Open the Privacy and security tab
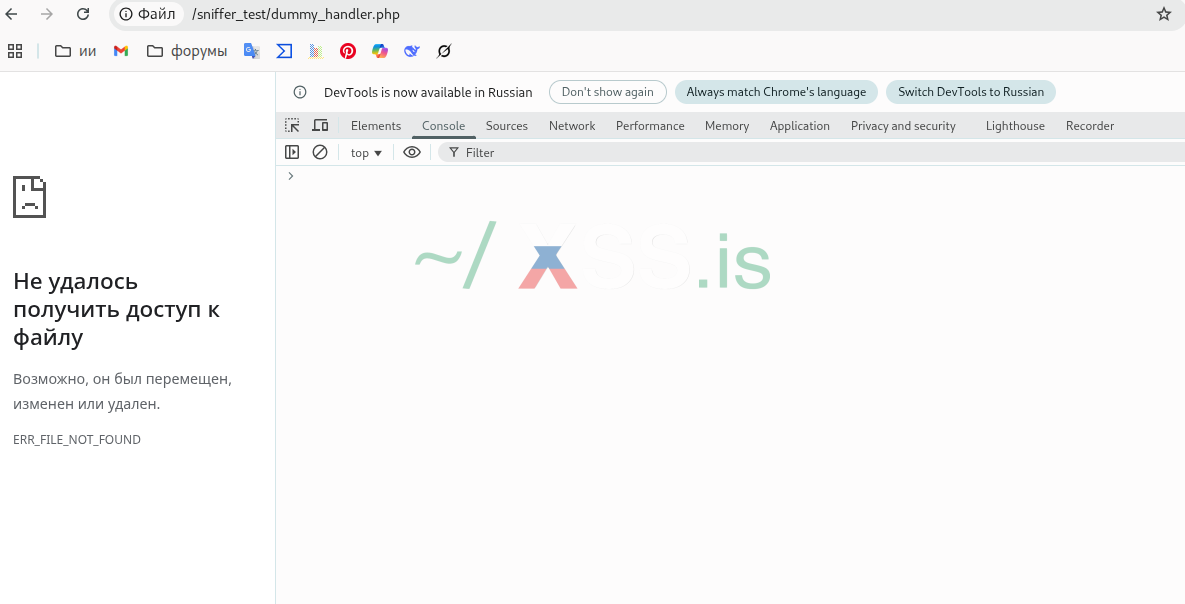 (x=903, y=126)
